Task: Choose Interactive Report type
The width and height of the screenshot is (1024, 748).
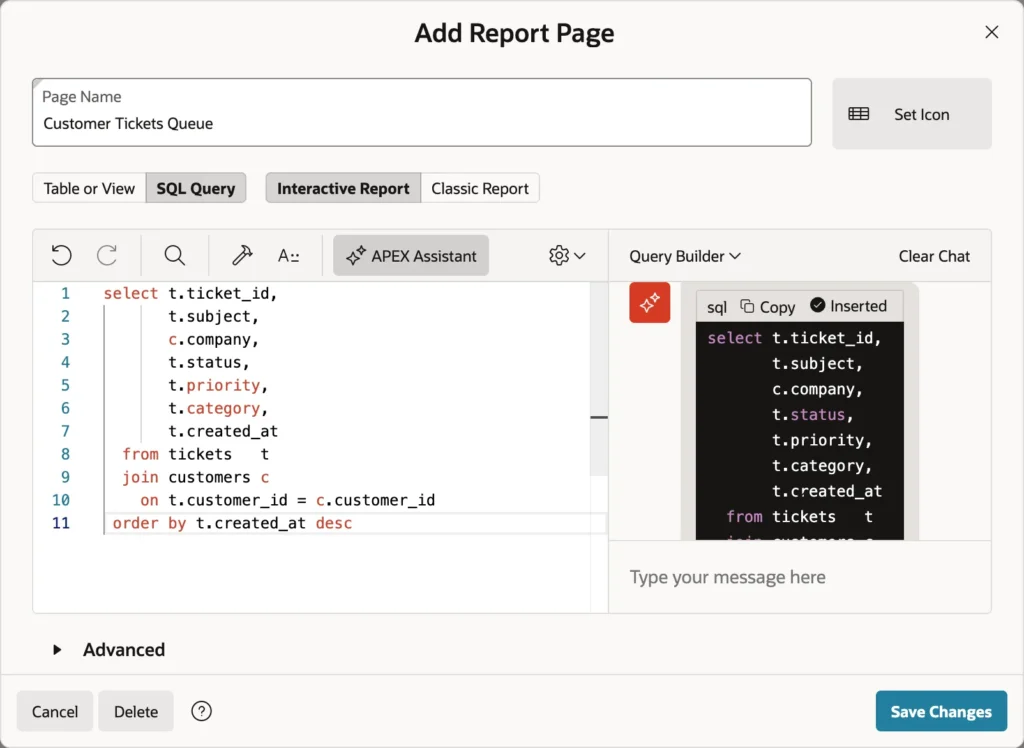Action: tap(343, 188)
